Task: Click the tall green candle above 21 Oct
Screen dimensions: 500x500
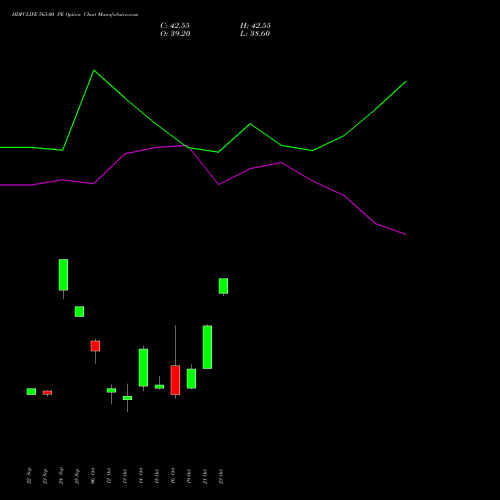Action: tap(207, 347)
